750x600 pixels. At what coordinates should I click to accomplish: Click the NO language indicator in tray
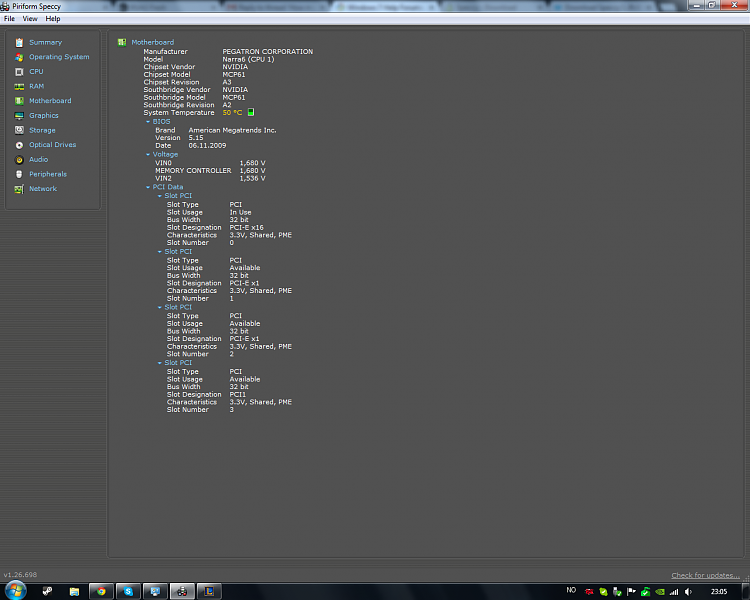point(571,590)
